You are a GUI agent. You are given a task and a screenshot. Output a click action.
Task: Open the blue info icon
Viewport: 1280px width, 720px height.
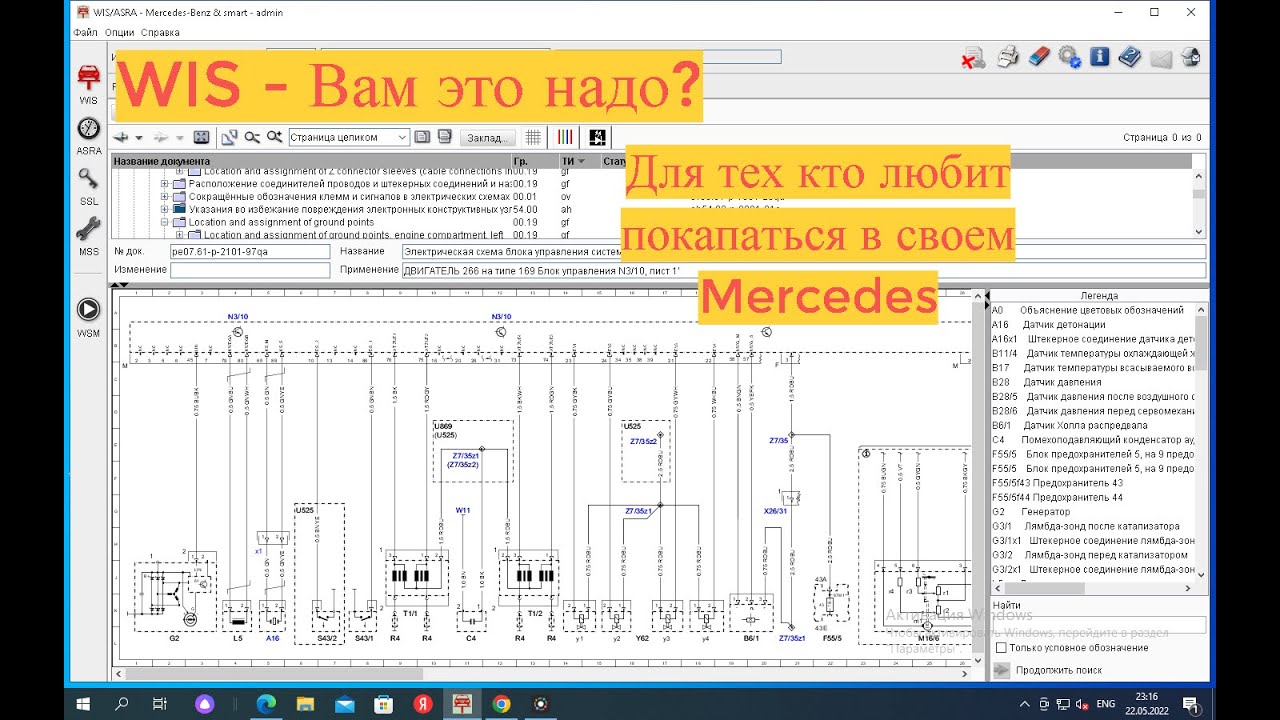pos(1099,57)
